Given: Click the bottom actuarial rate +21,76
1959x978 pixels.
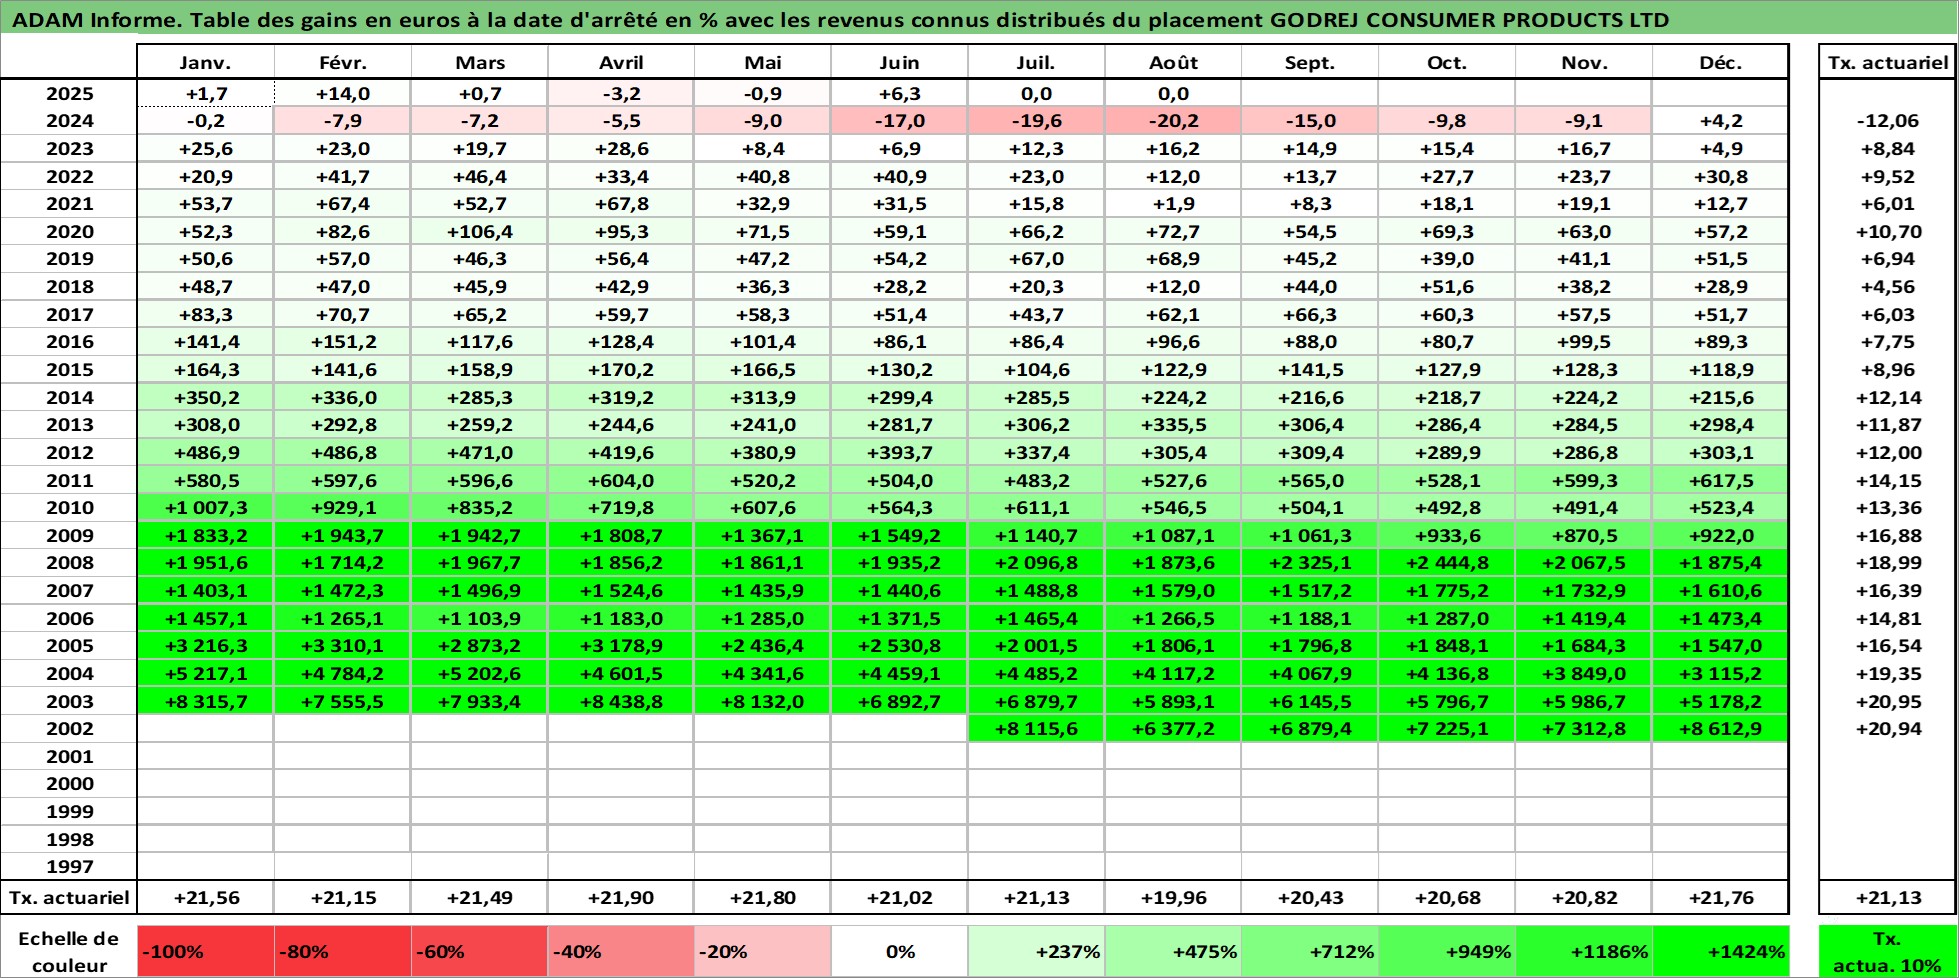Looking at the screenshot, I should [1720, 897].
